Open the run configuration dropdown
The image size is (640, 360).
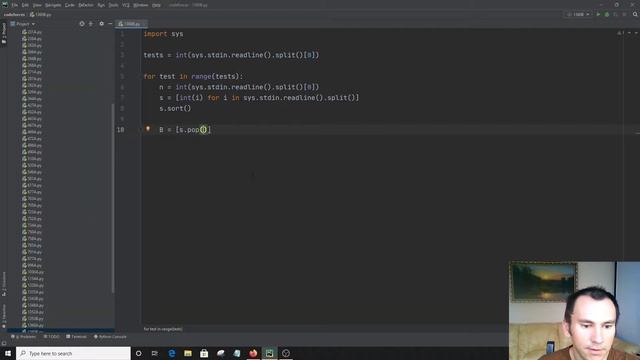[578, 15]
